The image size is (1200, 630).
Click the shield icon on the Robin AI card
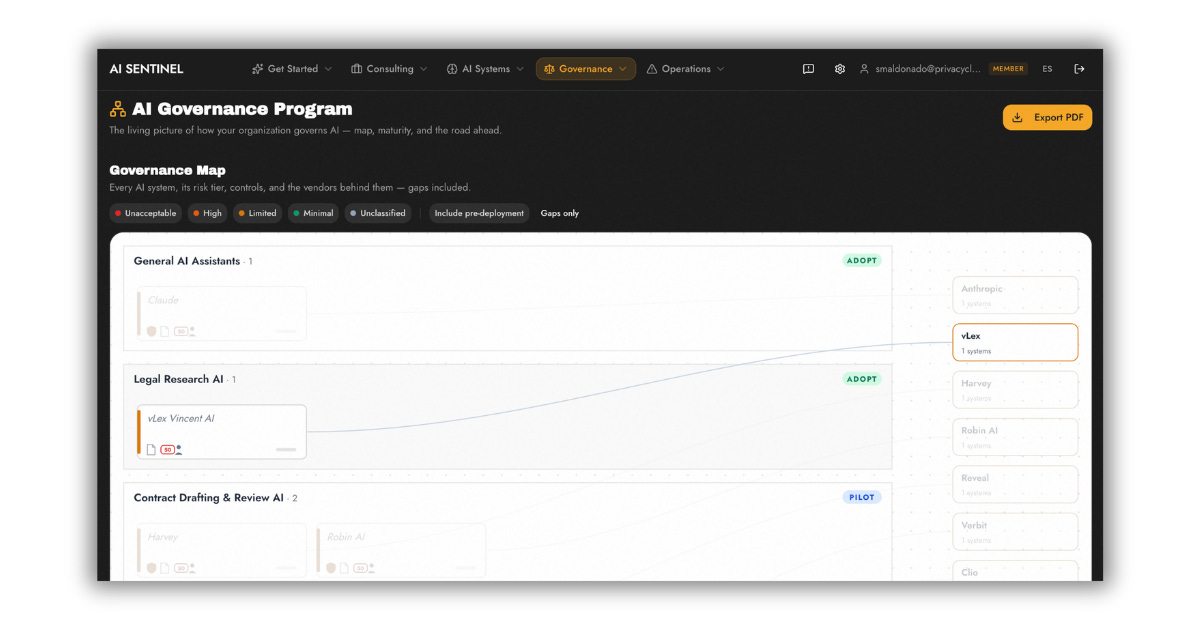(332, 568)
